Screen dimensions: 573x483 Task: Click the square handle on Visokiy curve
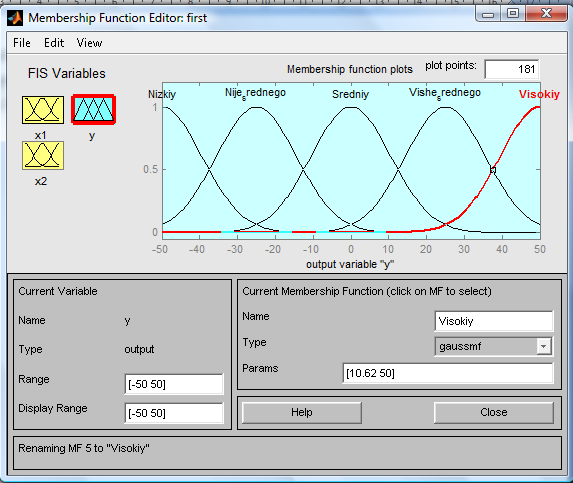point(493,170)
